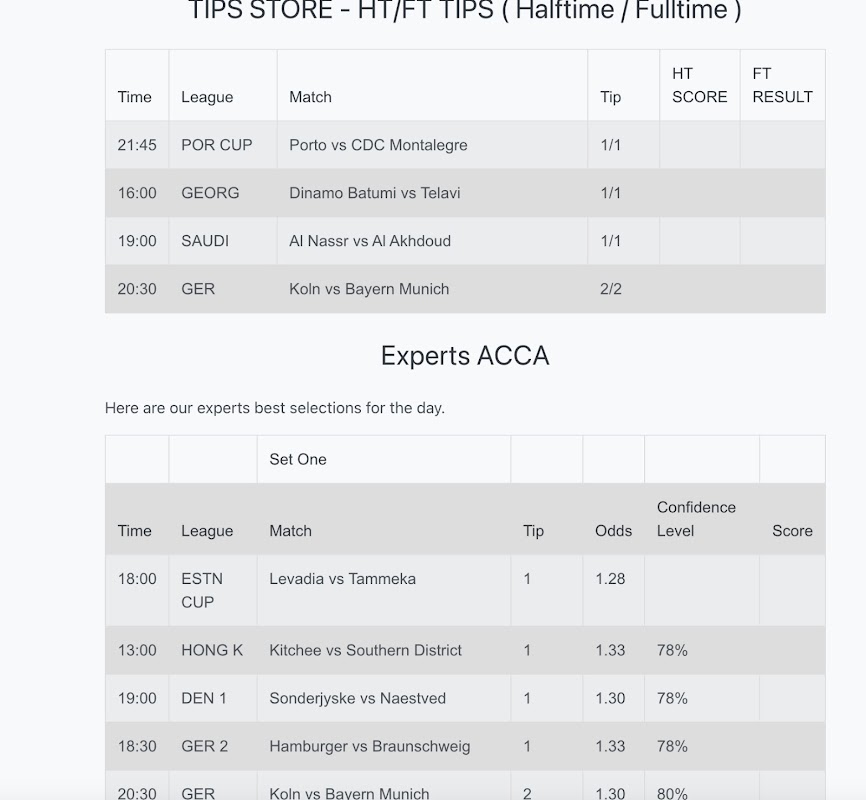Click the HT/FT TIPS page title
Viewport: 866px width, 800px height.
(465, 10)
